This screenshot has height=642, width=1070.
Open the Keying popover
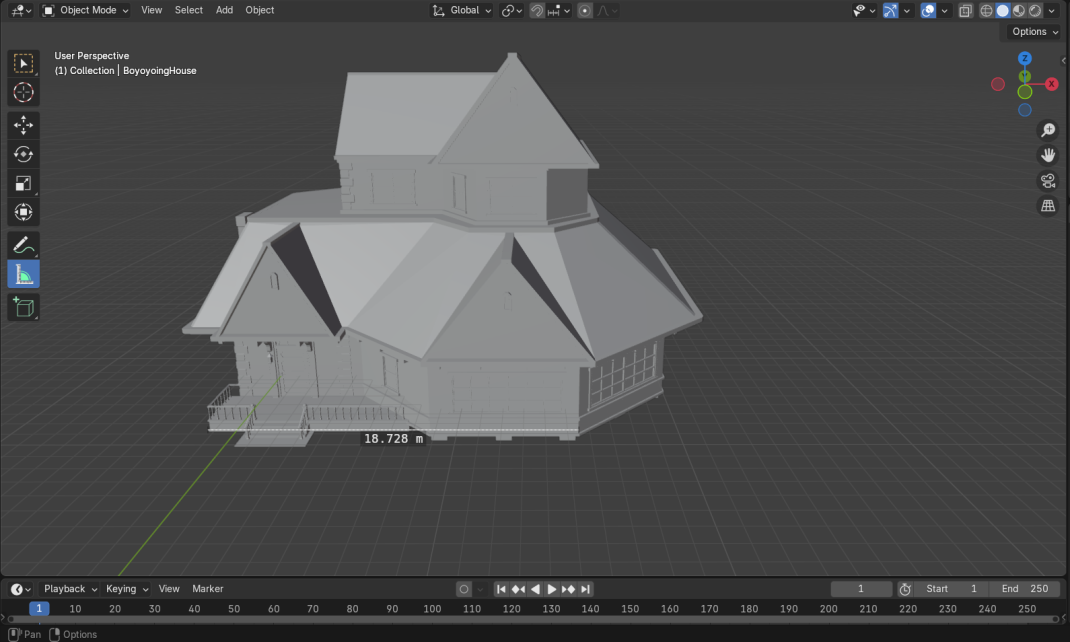click(127, 589)
